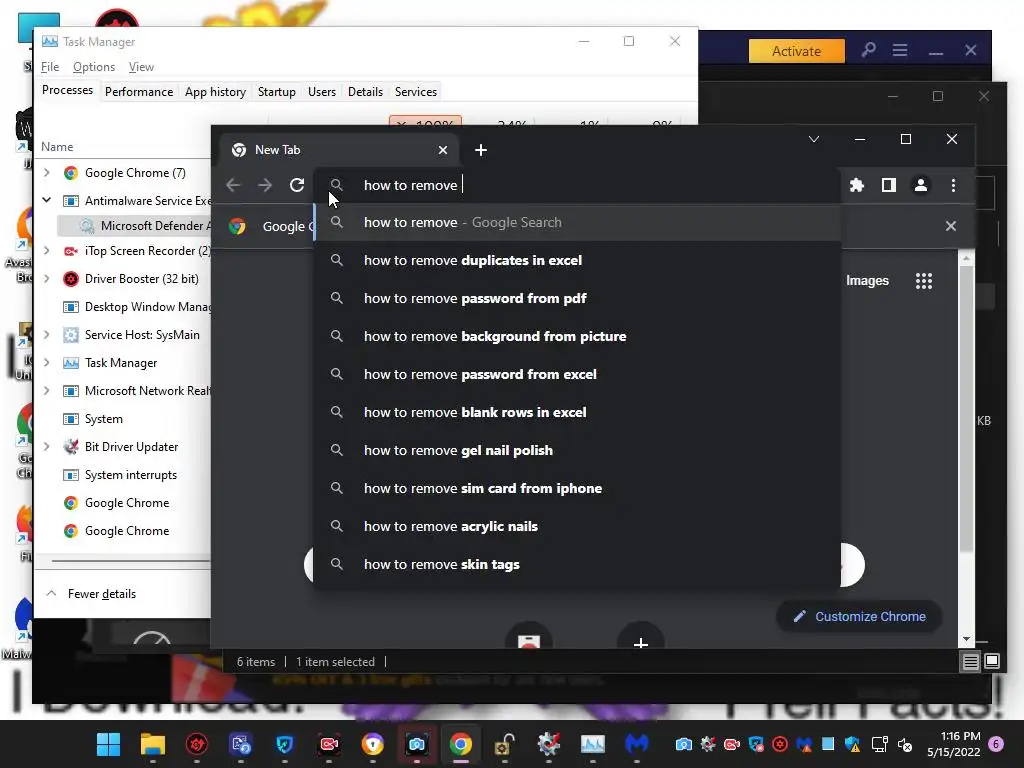Expand Microsoft Network Realtime process
Screen dimensions: 1024x768
pos(46,391)
